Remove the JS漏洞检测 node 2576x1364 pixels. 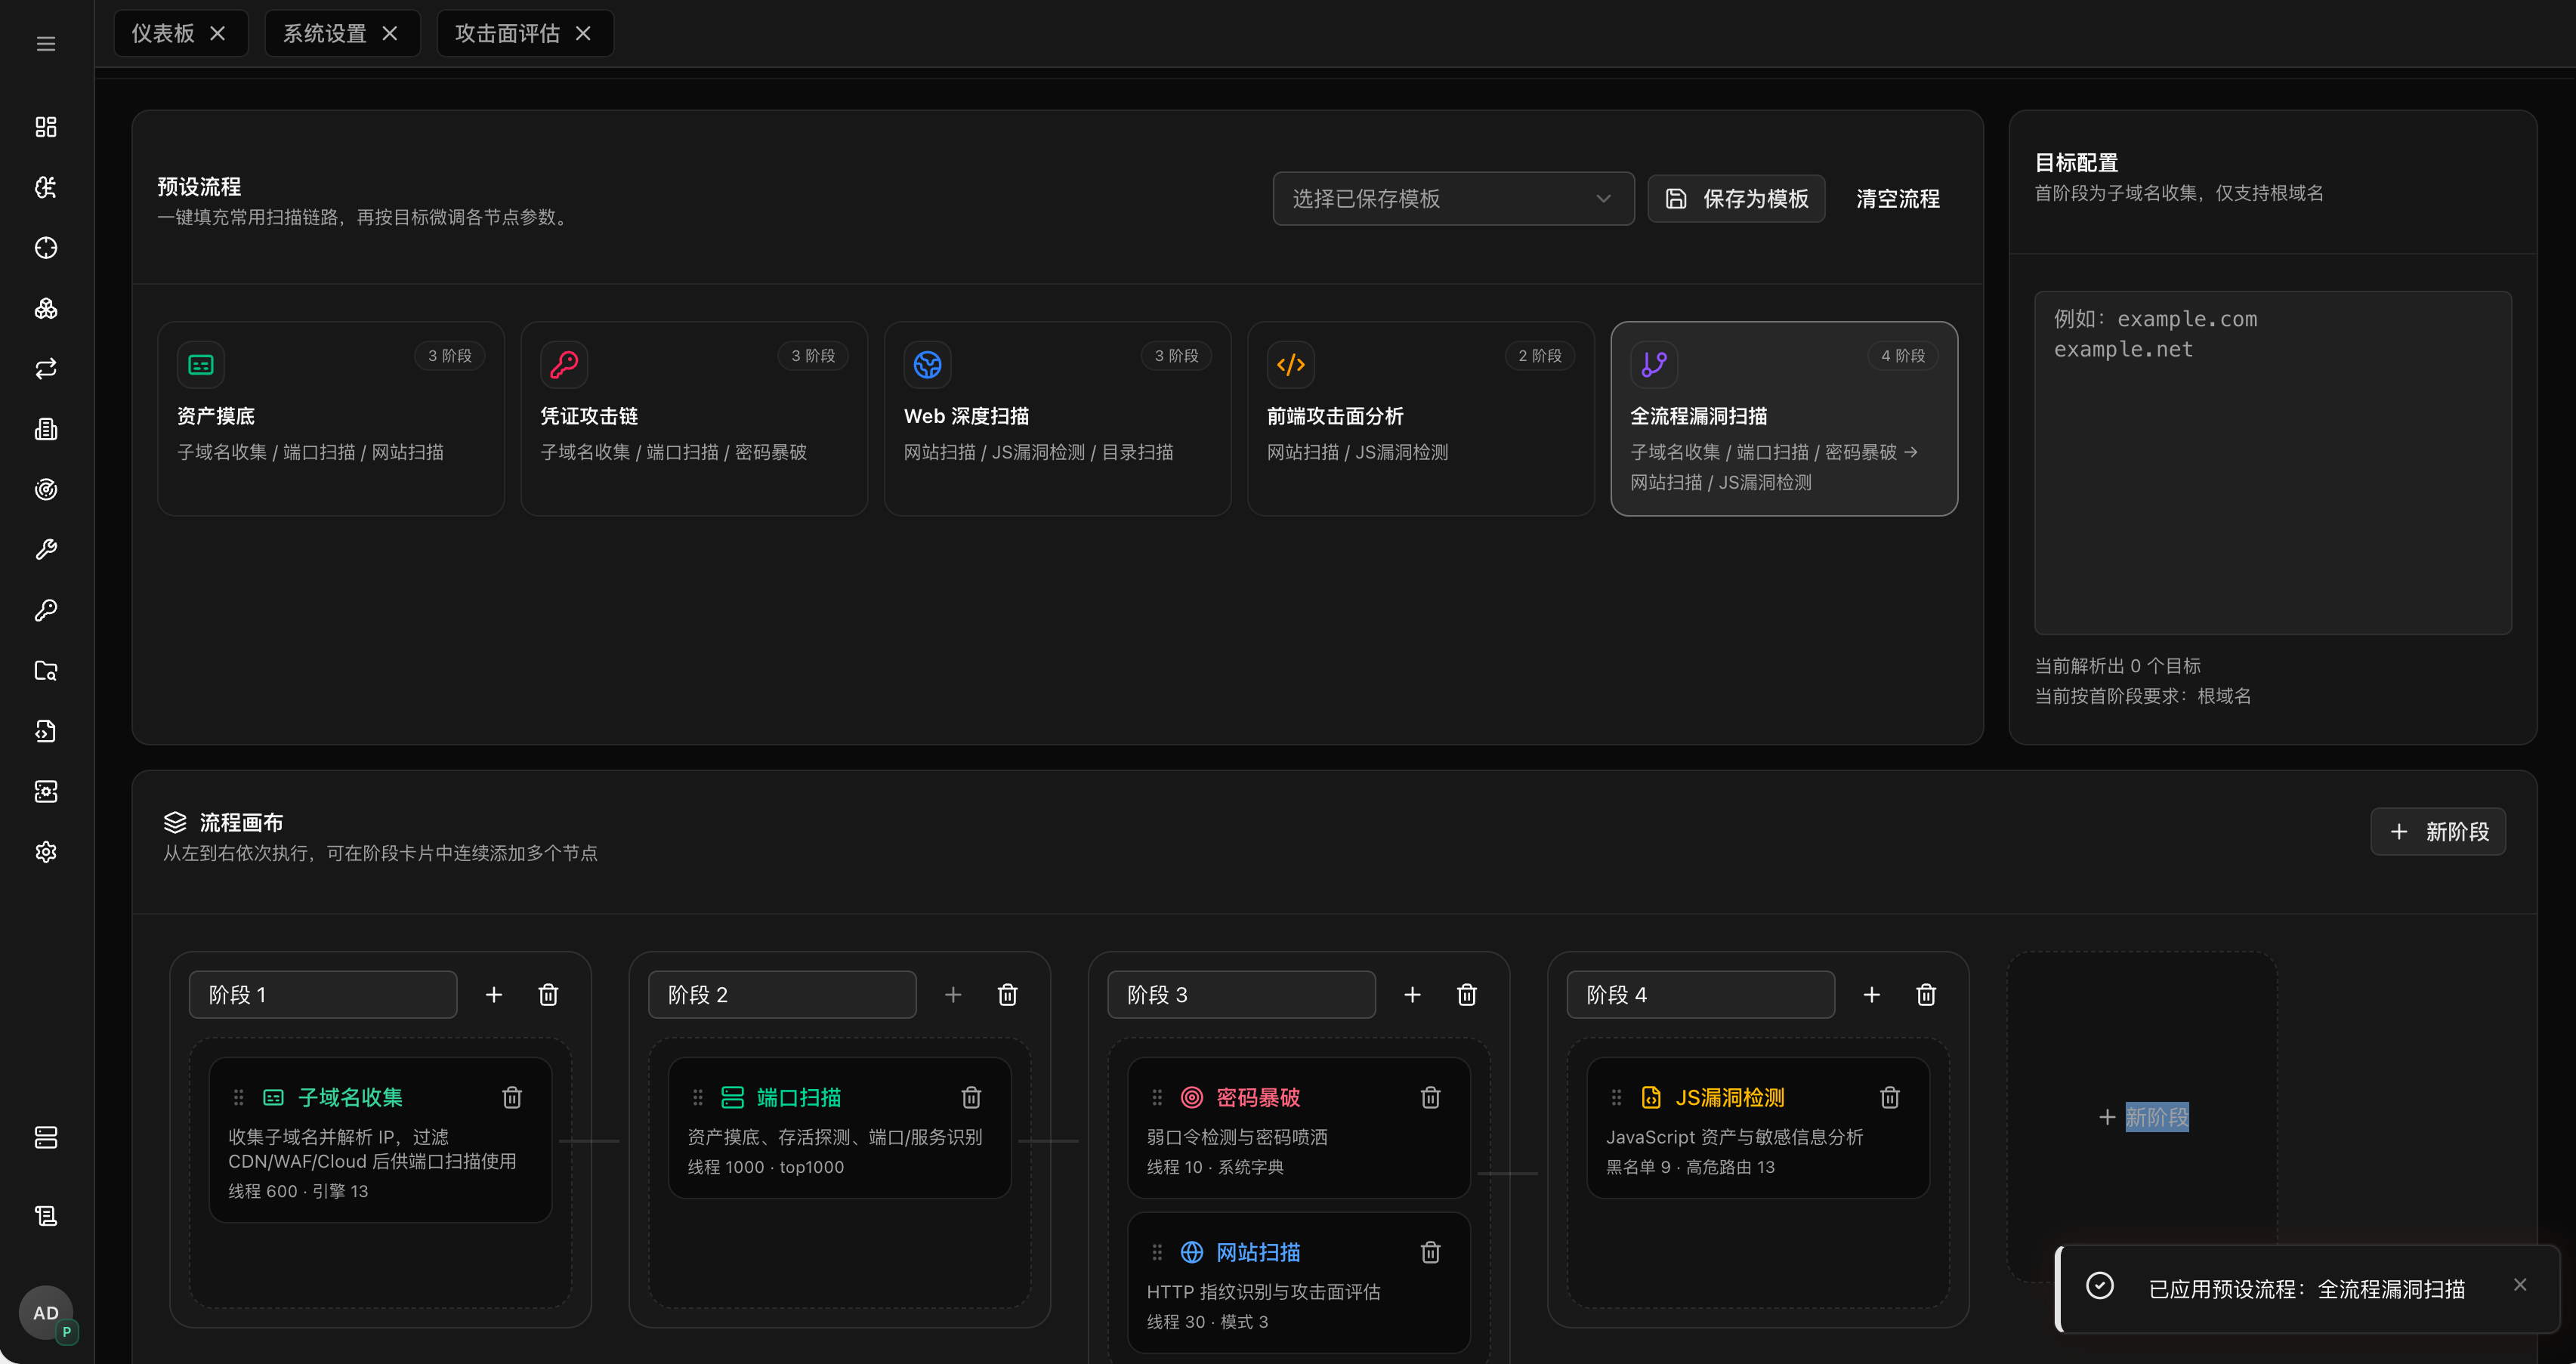click(x=1890, y=1098)
